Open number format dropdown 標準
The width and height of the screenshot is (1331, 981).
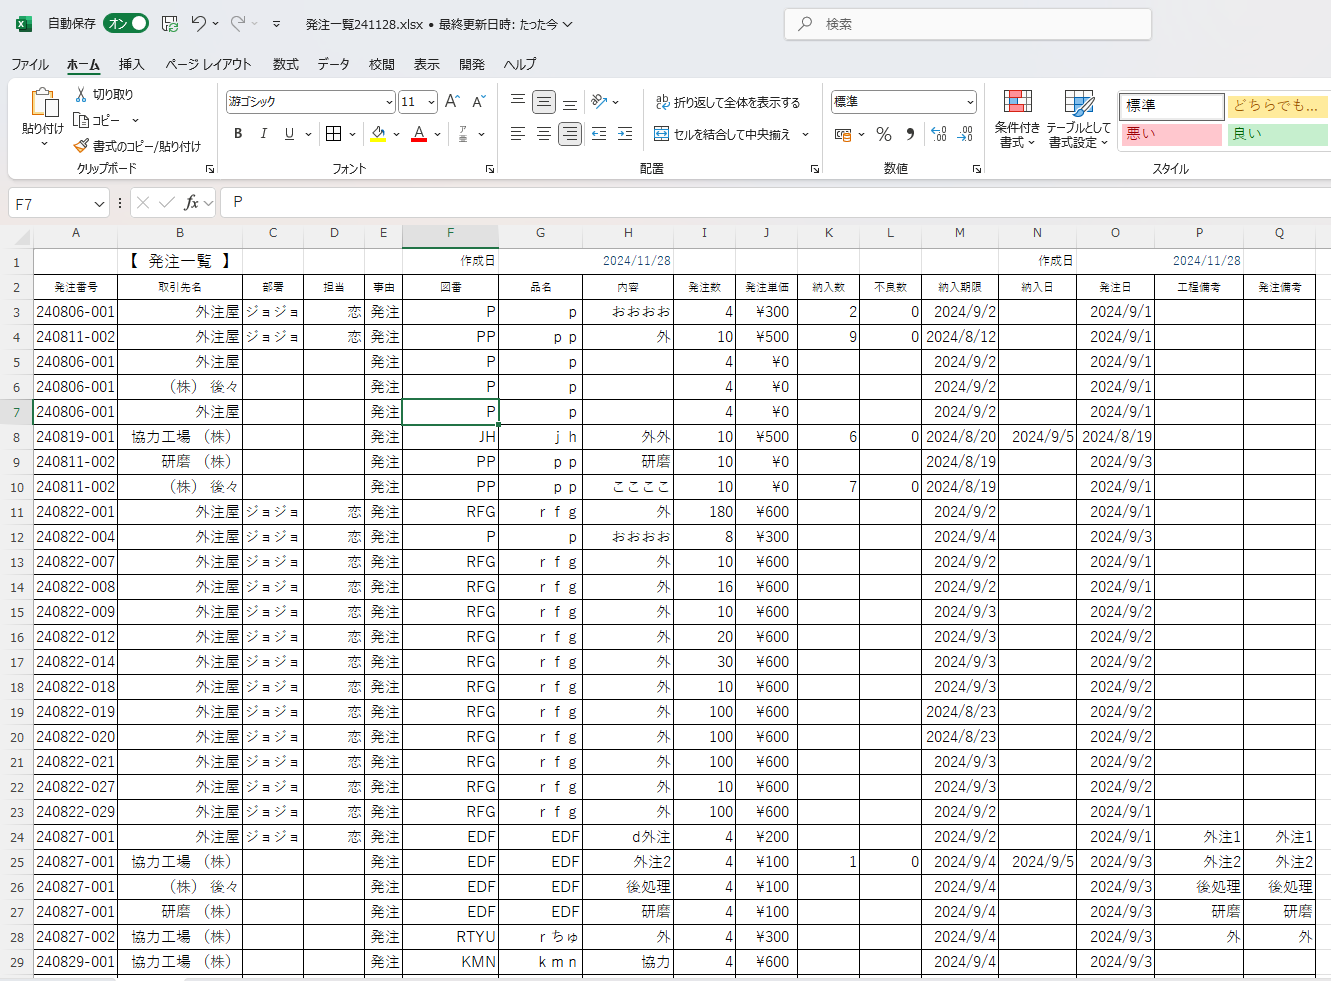(970, 102)
